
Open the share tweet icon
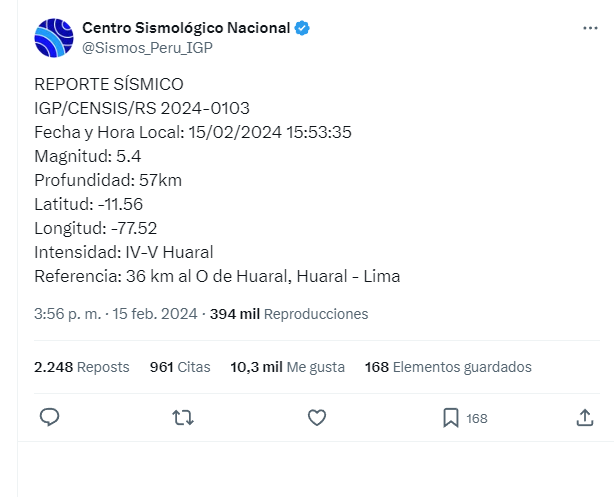pos(585,418)
